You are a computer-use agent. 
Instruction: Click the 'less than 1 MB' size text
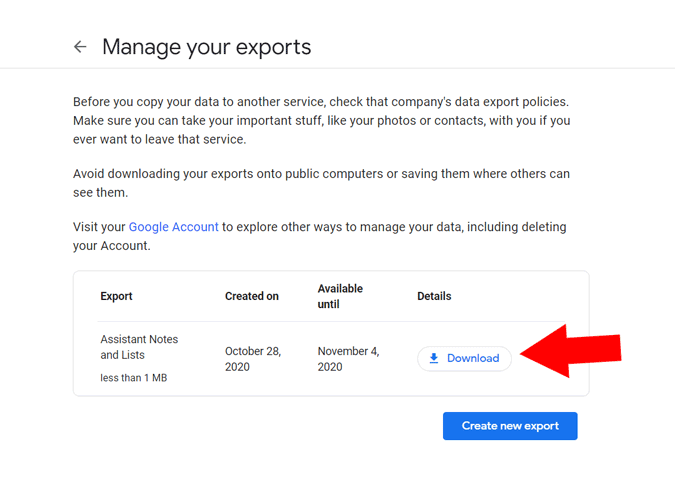click(x=133, y=378)
